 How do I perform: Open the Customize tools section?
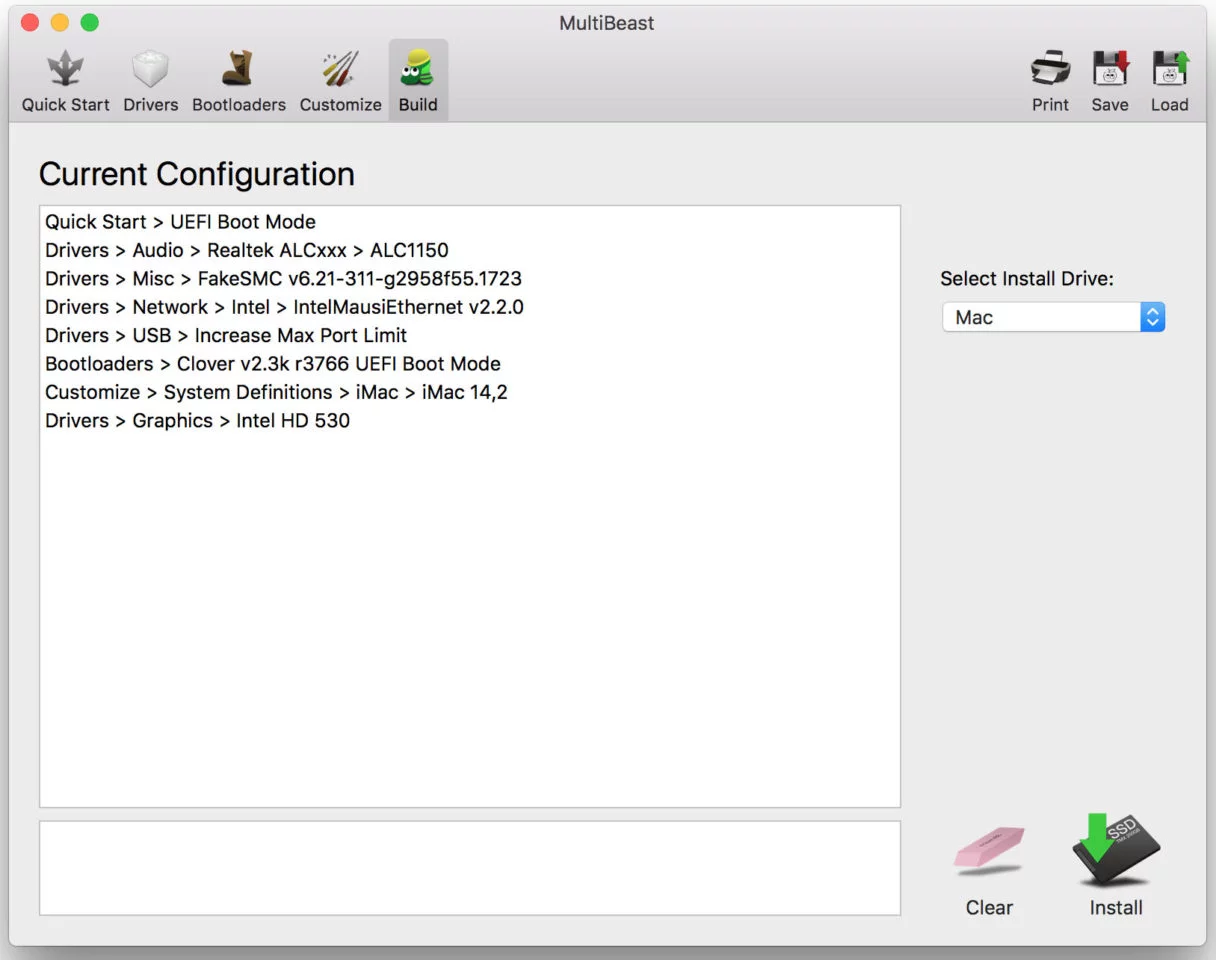[x=340, y=81]
